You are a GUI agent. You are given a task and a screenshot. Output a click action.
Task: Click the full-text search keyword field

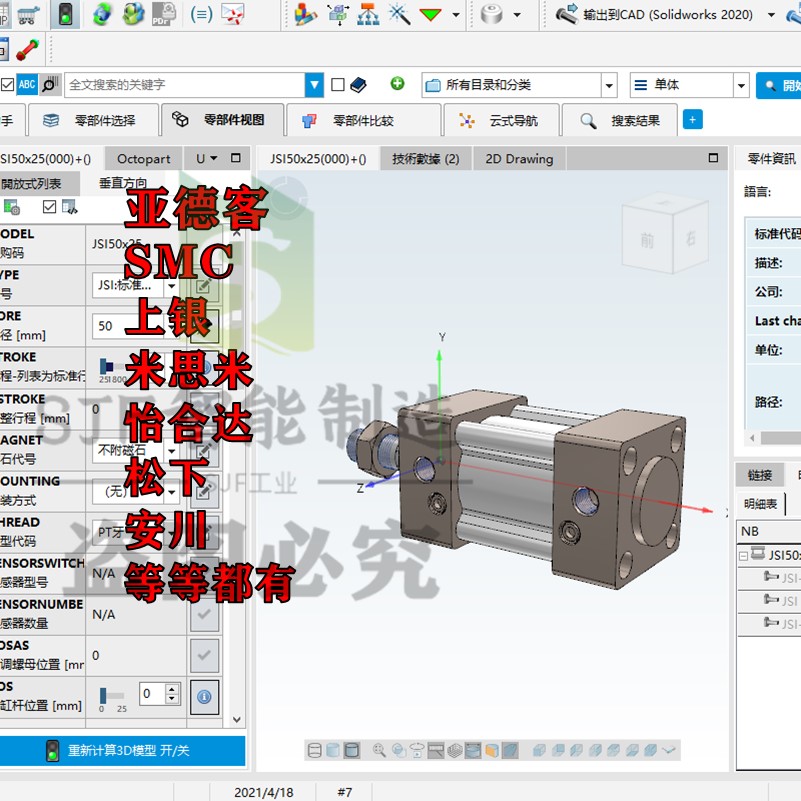pos(184,85)
